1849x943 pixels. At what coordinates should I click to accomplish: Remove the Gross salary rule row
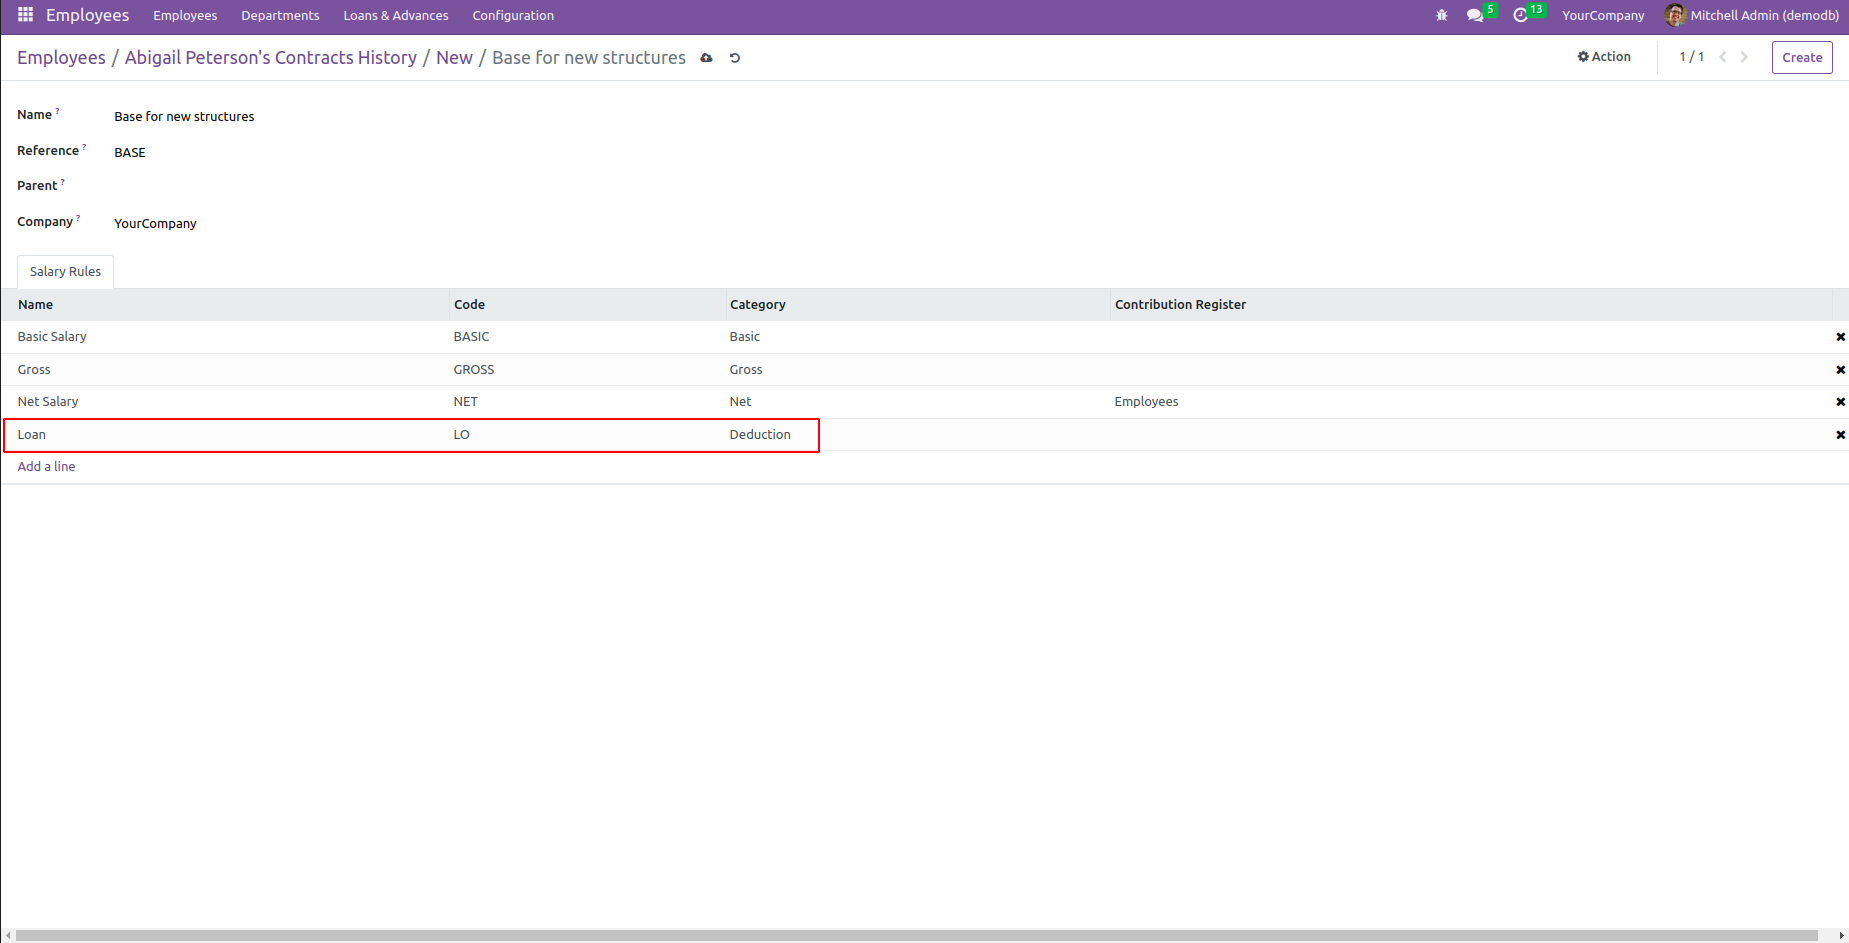[x=1840, y=370]
